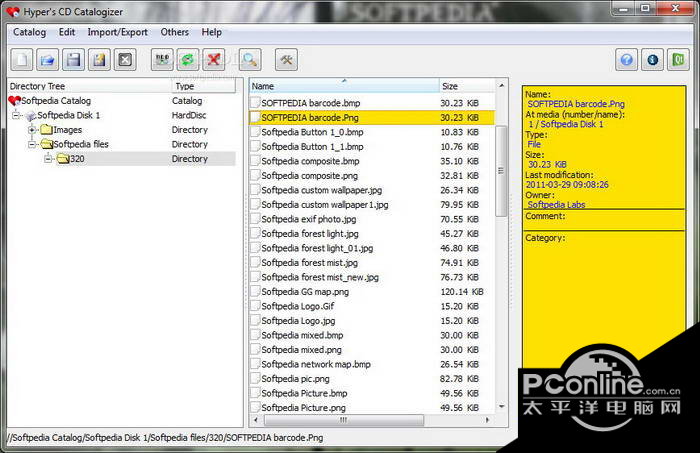700x453 pixels.
Task: Collapse the Softpedia Disk 1 tree node
Action: (16, 116)
